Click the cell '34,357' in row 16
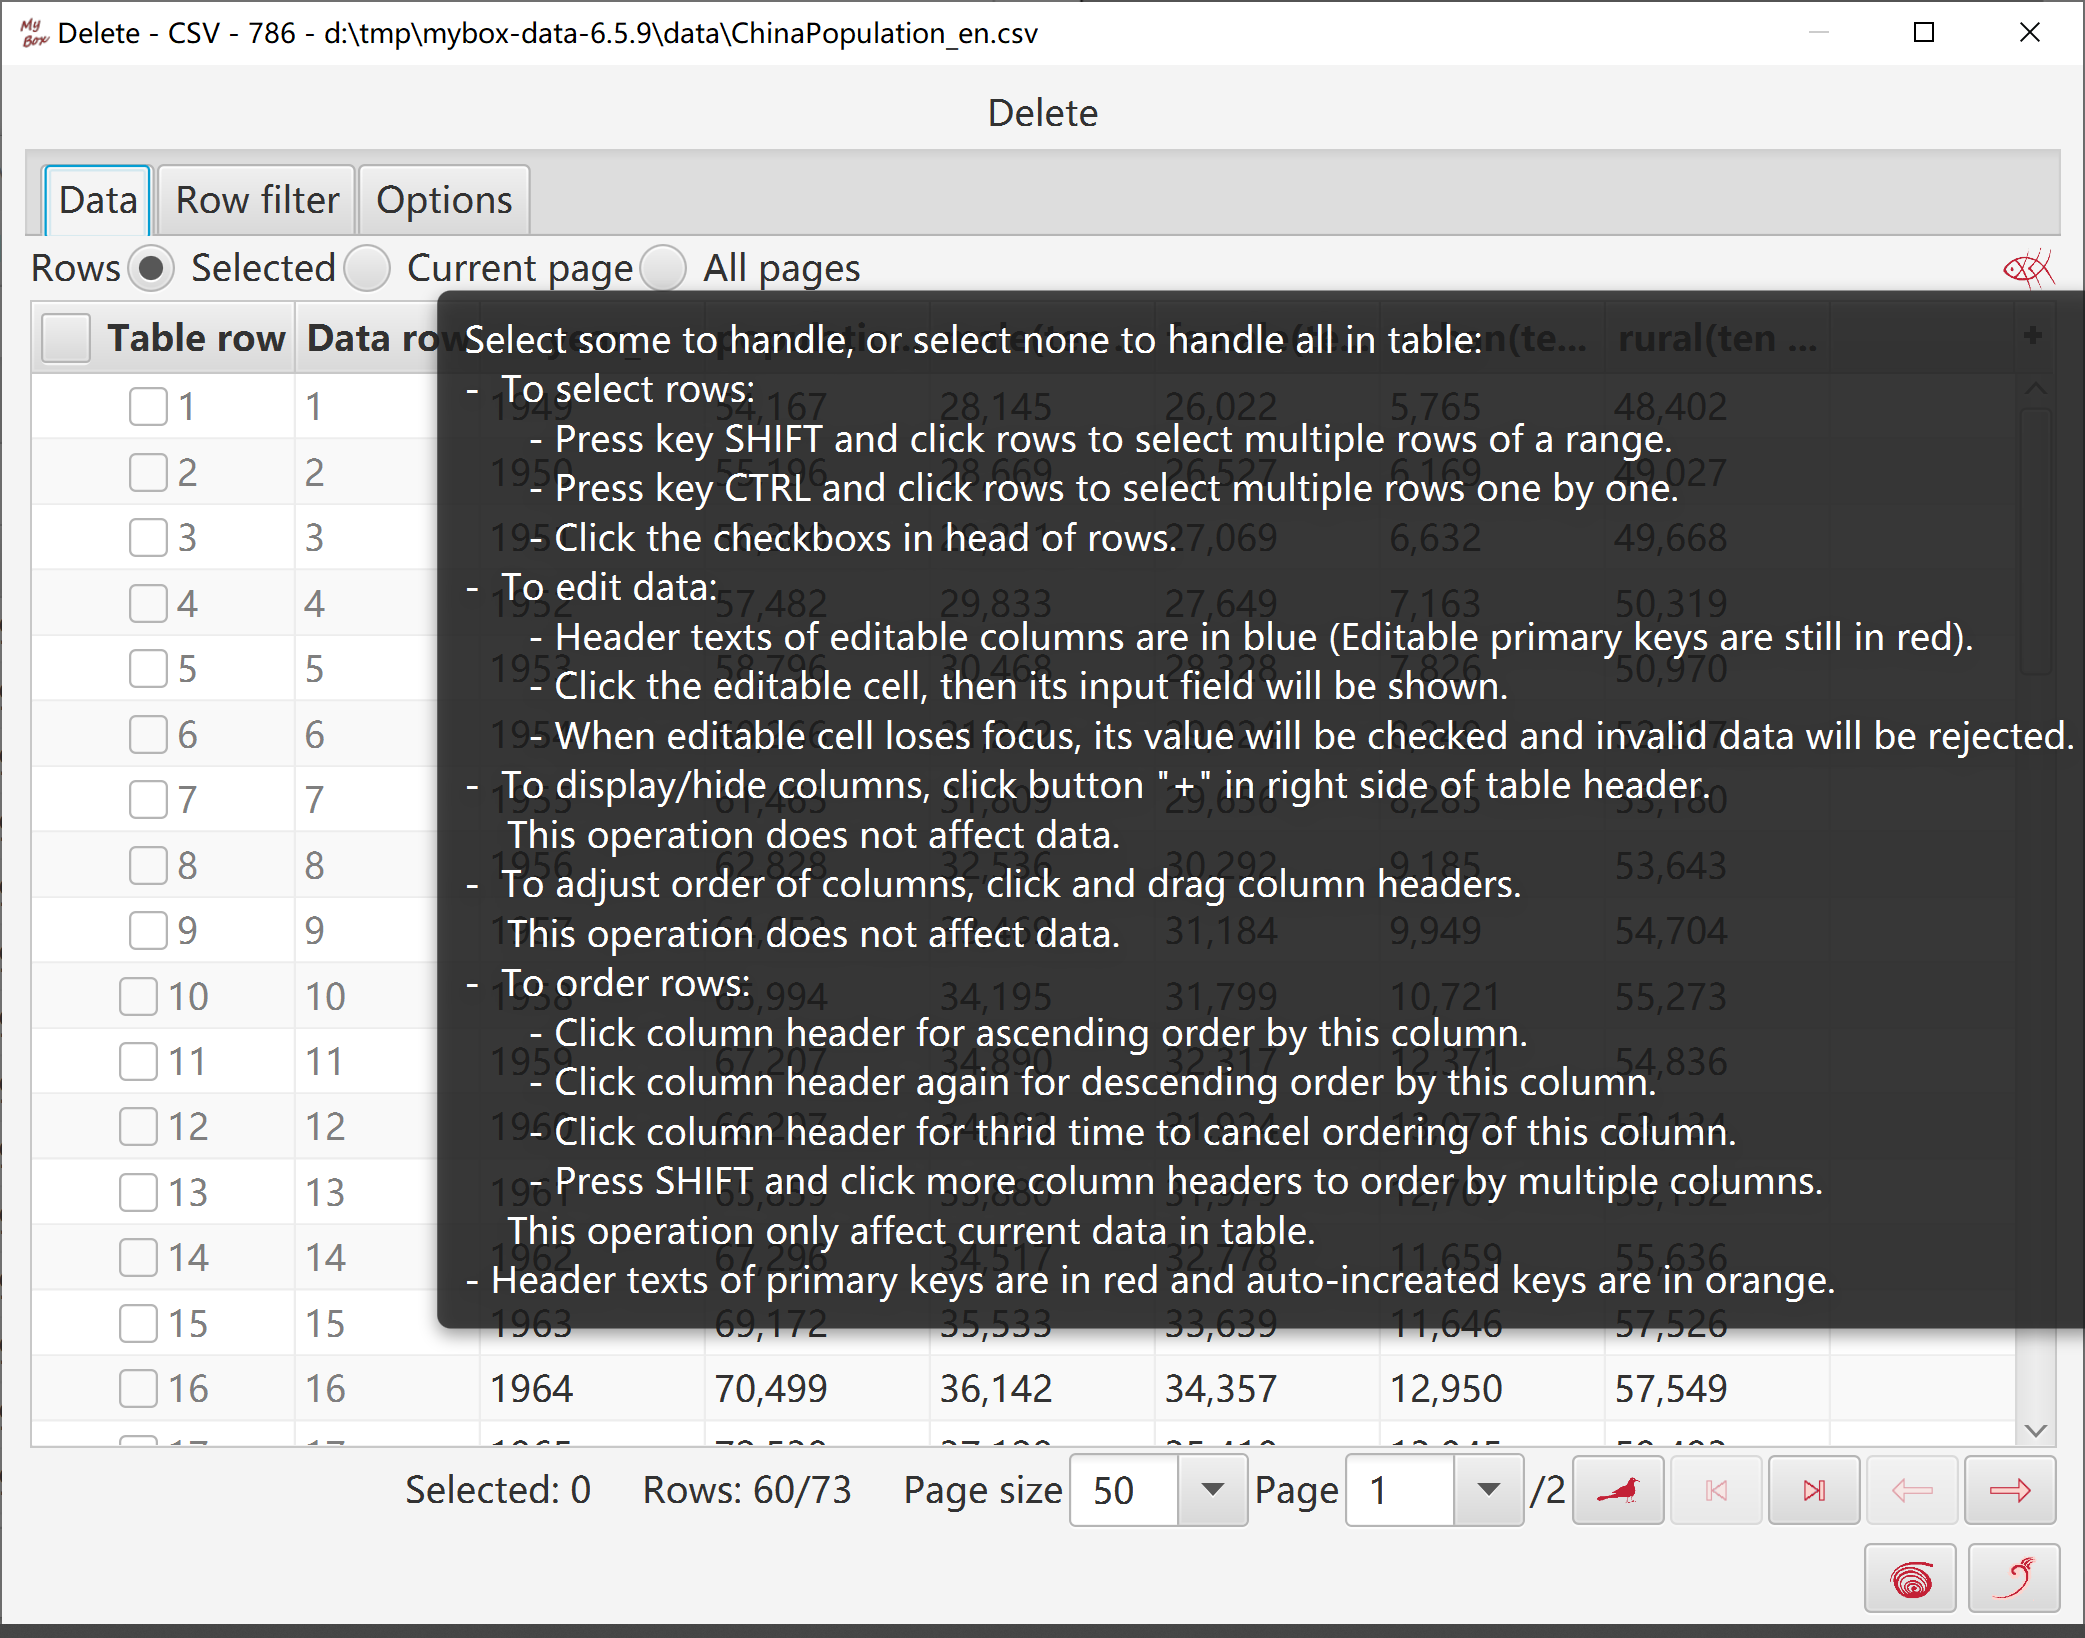The width and height of the screenshot is (2085, 1638). tap(1267, 1389)
